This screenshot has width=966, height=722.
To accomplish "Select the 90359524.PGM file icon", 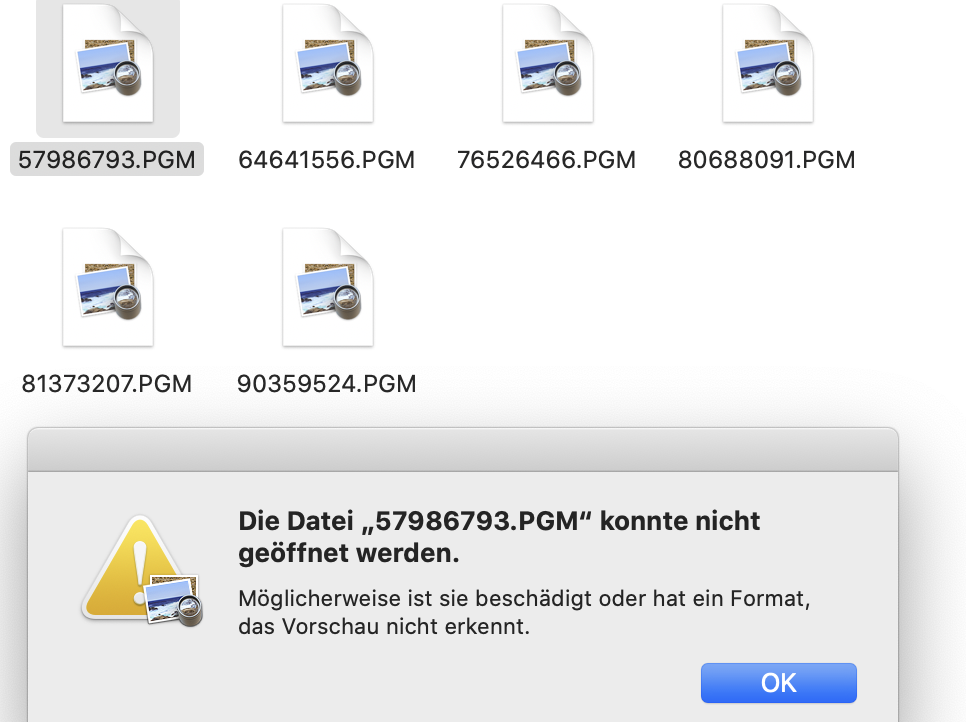I will [327, 288].
